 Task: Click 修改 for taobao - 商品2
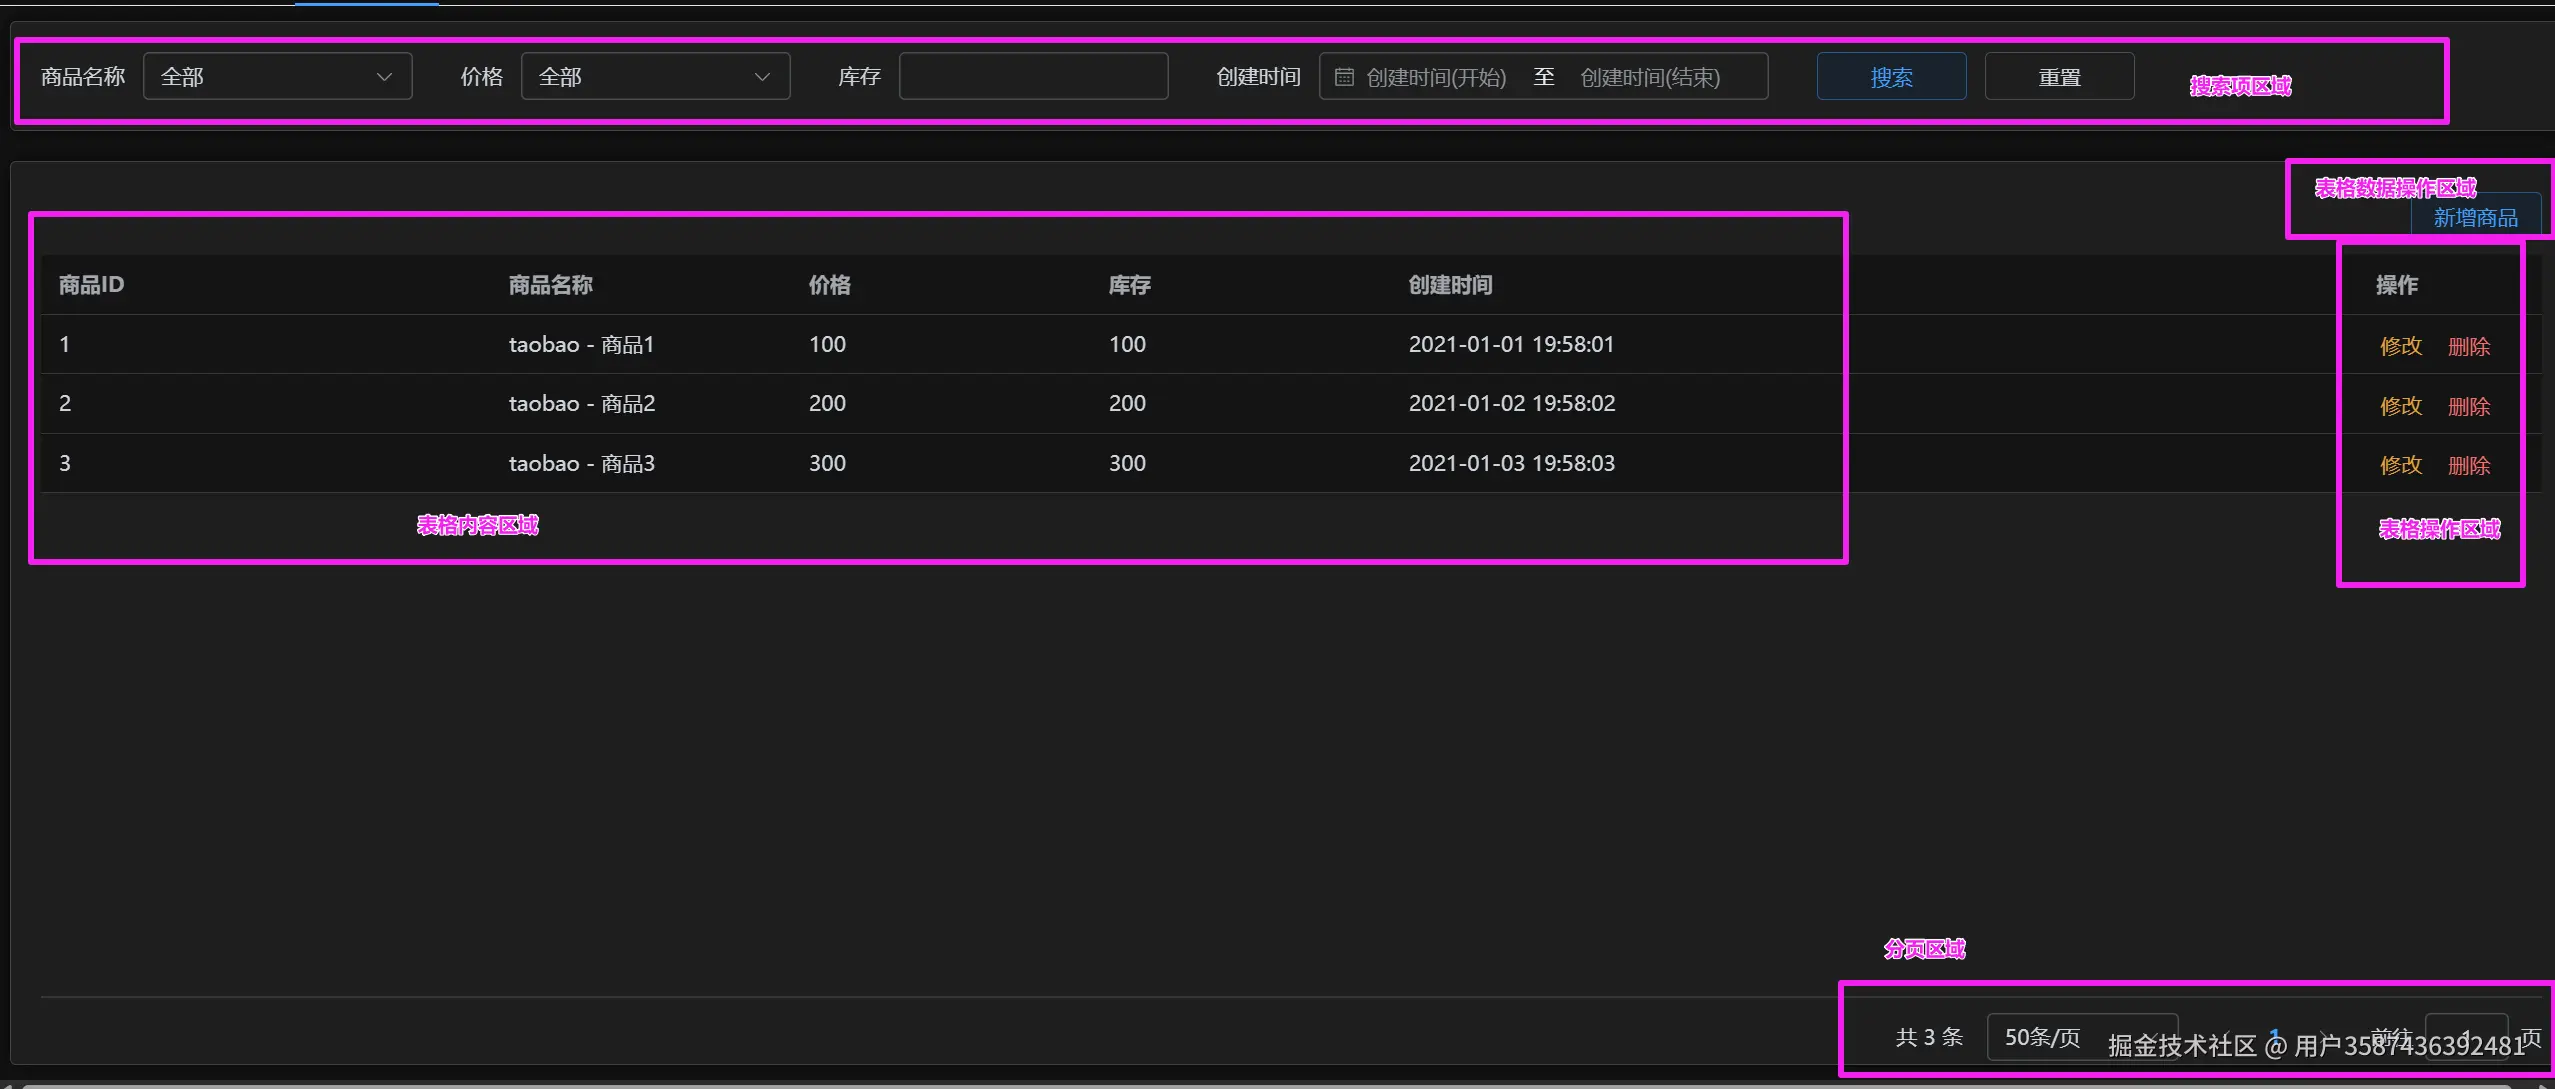(2400, 406)
